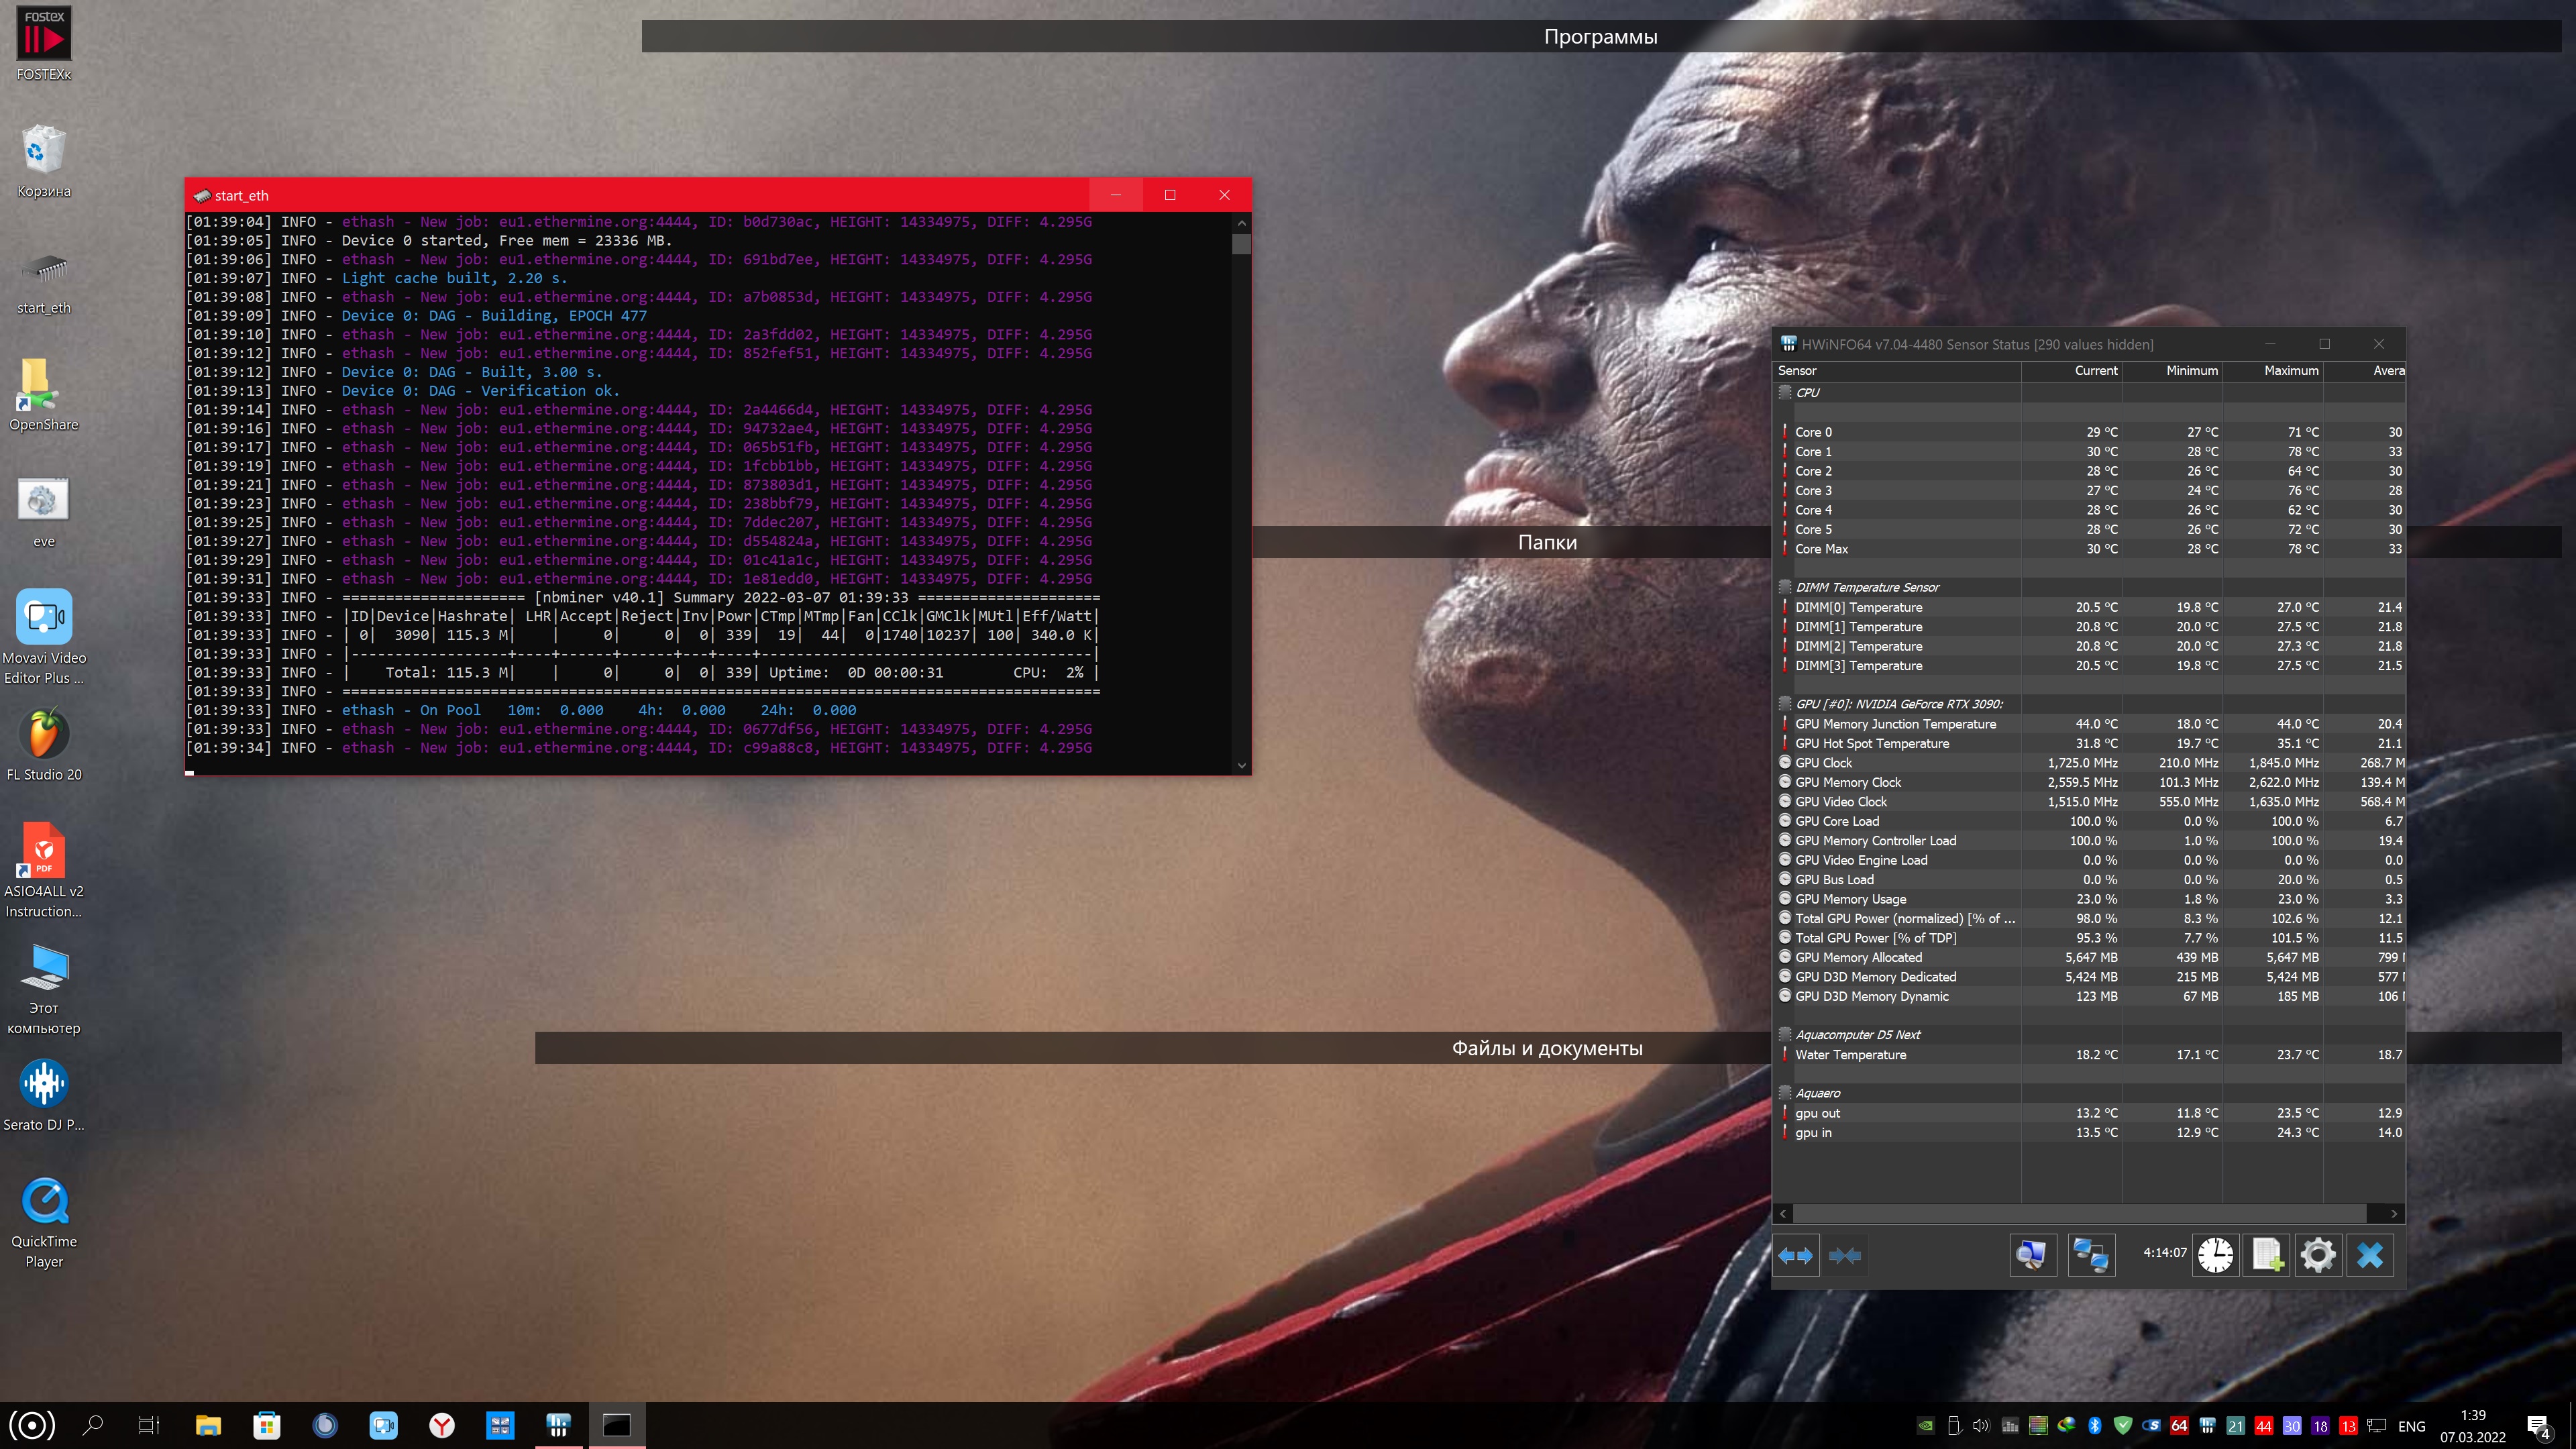Open HWiNFO sensor settings gear

tap(2318, 1255)
